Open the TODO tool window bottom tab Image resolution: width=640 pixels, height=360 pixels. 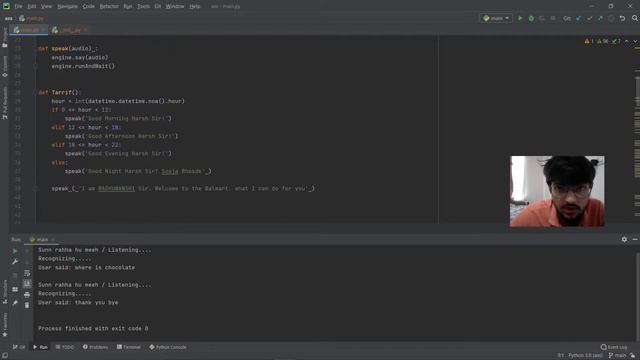[65, 347]
